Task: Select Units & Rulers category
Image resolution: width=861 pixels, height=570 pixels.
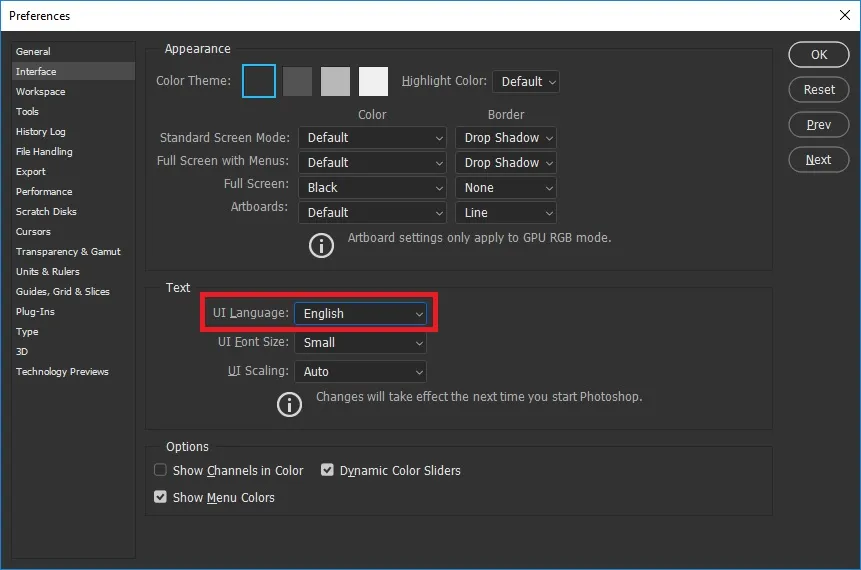Action: point(73,272)
